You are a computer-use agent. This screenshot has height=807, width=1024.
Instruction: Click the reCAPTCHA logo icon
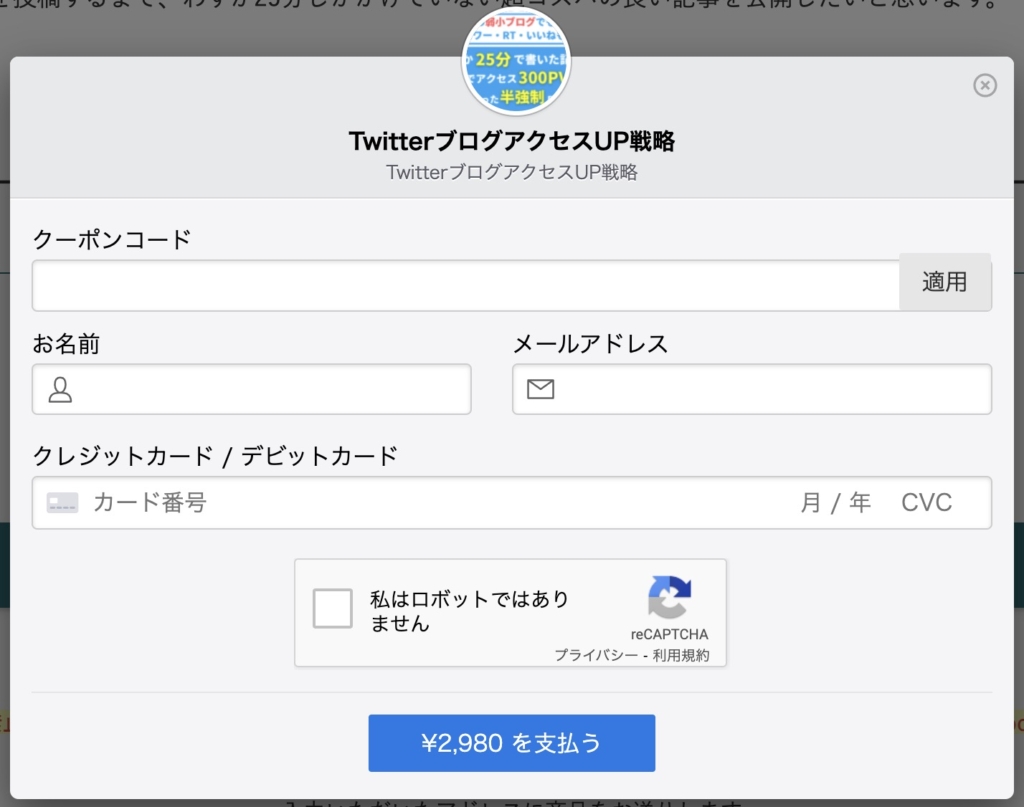pyautogui.click(x=669, y=597)
